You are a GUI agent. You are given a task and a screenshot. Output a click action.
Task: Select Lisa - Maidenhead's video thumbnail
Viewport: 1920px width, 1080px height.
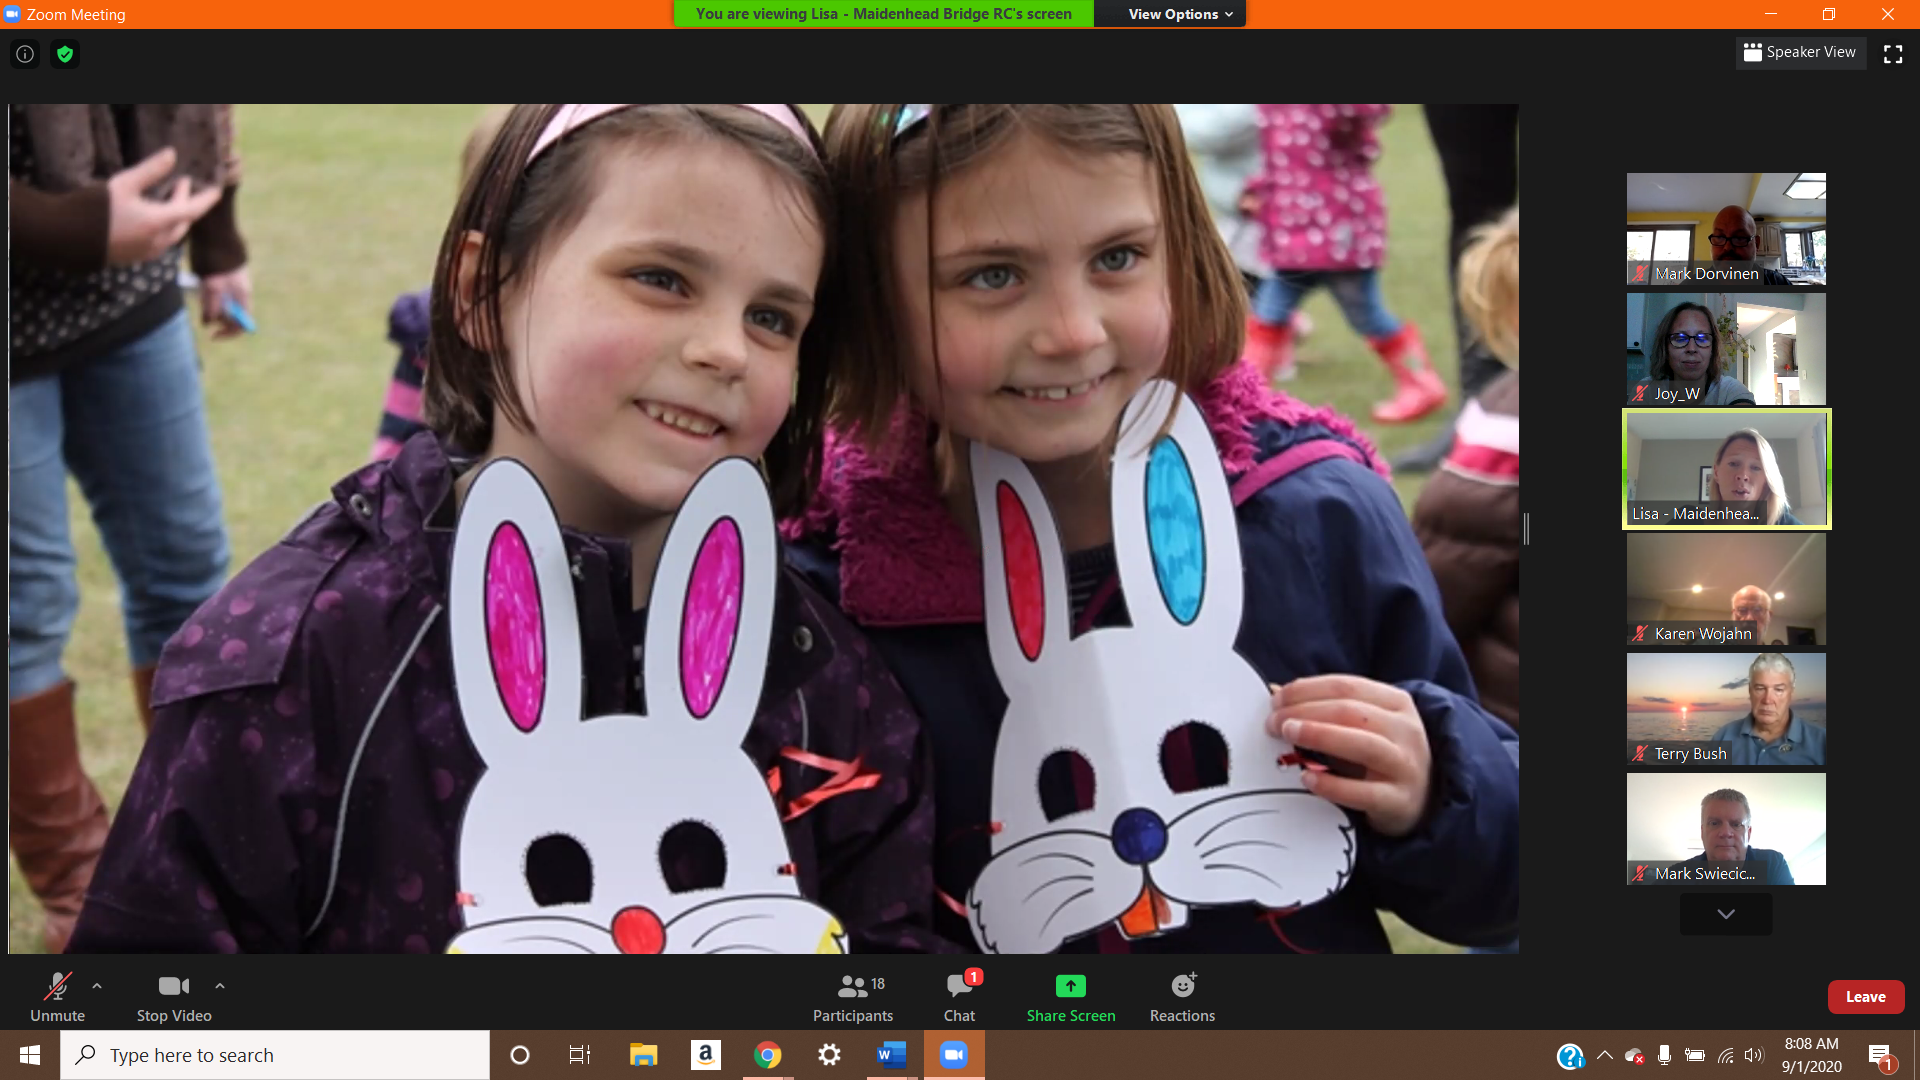pos(1726,469)
